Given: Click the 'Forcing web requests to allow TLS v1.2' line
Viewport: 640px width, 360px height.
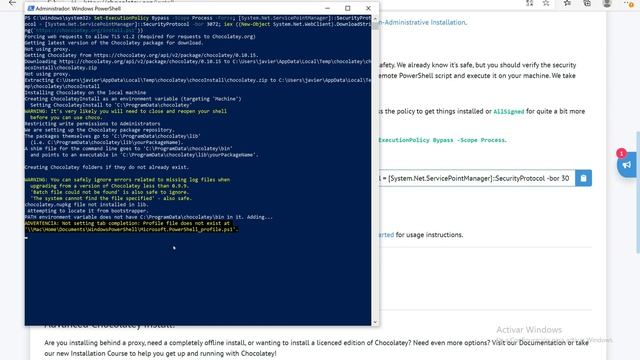Looking at the screenshot, I should (x=140, y=37).
